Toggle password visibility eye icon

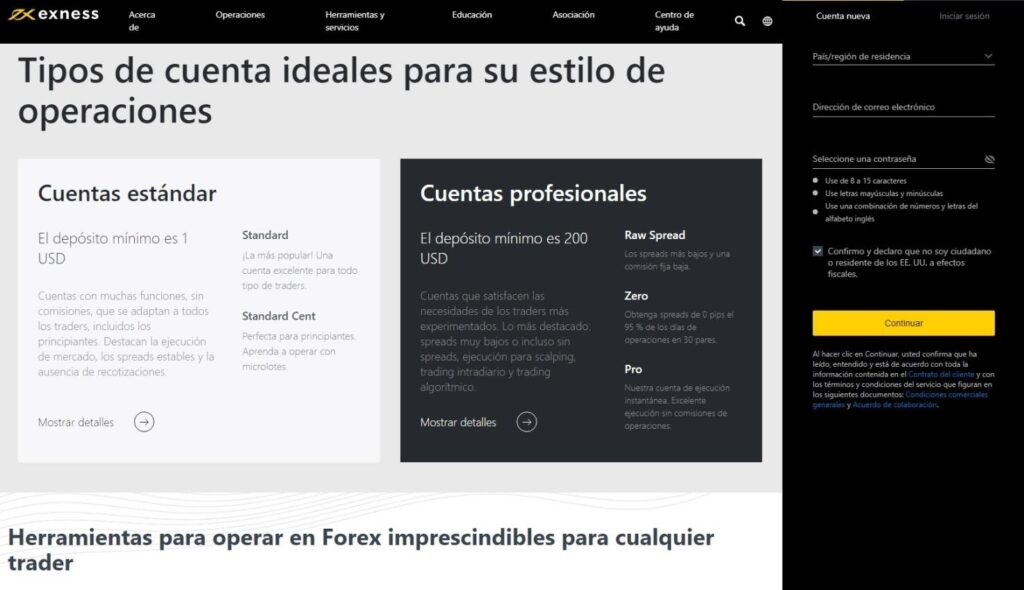click(989, 159)
